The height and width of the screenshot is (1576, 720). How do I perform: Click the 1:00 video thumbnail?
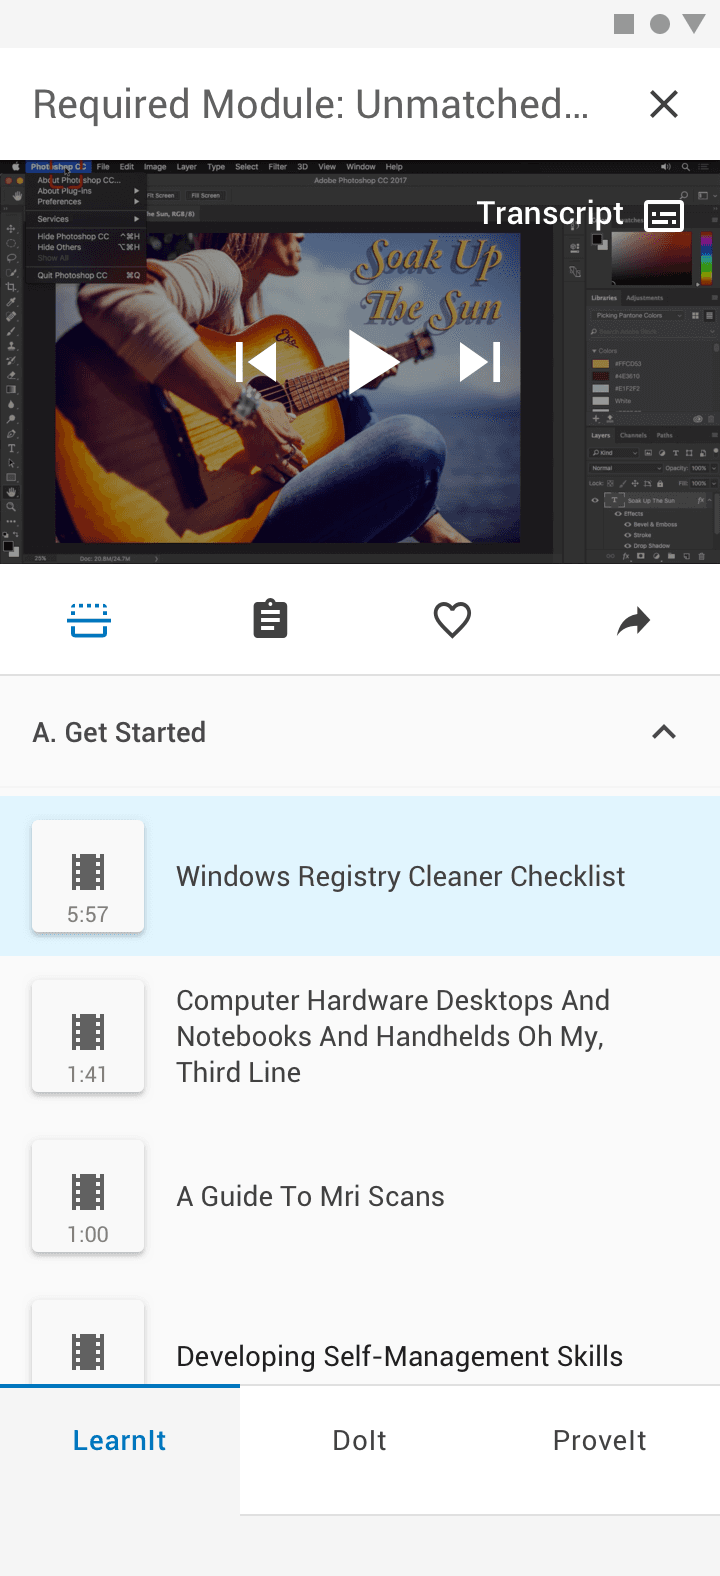tap(88, 1196)
